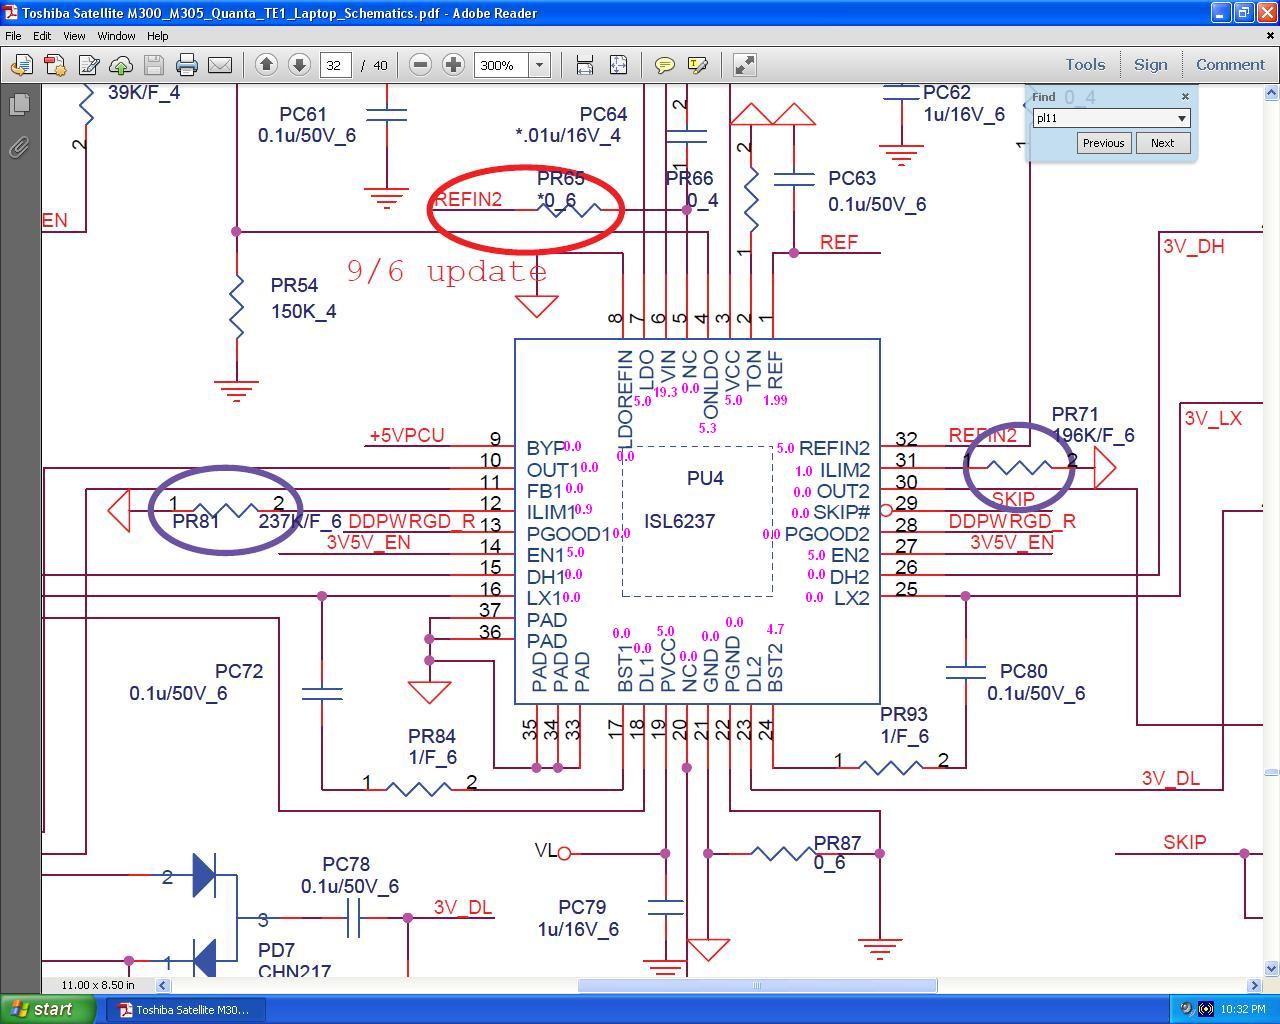Click the PR81 resistor label
This screenshot has height=1024, width=1280.
point(196,521)
